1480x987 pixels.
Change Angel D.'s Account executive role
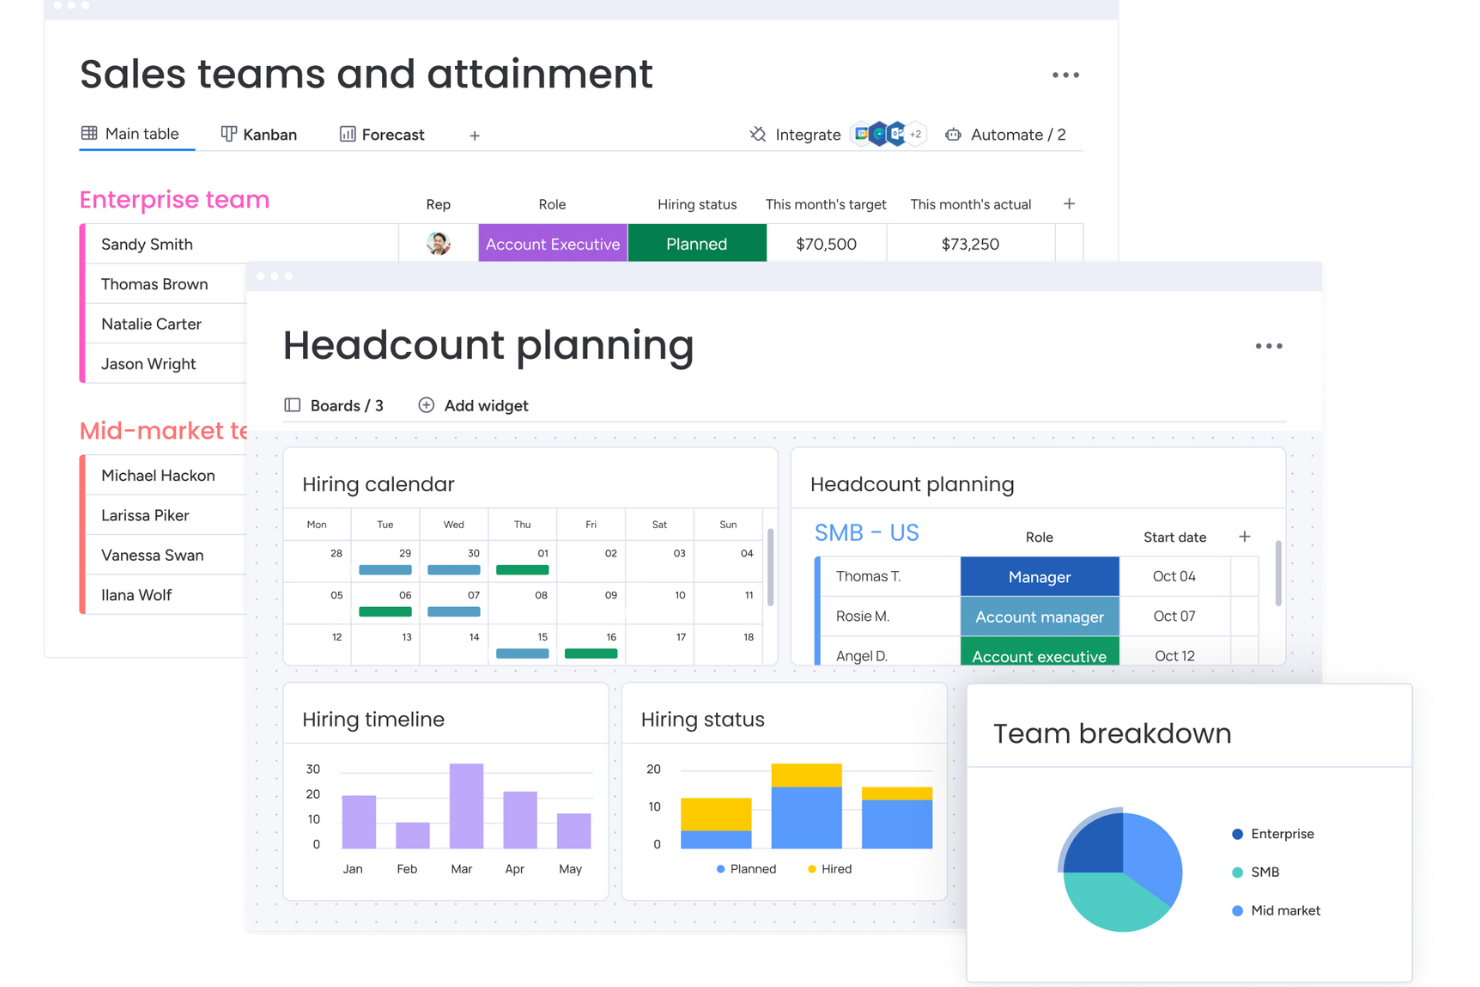tap(1040, 653)
